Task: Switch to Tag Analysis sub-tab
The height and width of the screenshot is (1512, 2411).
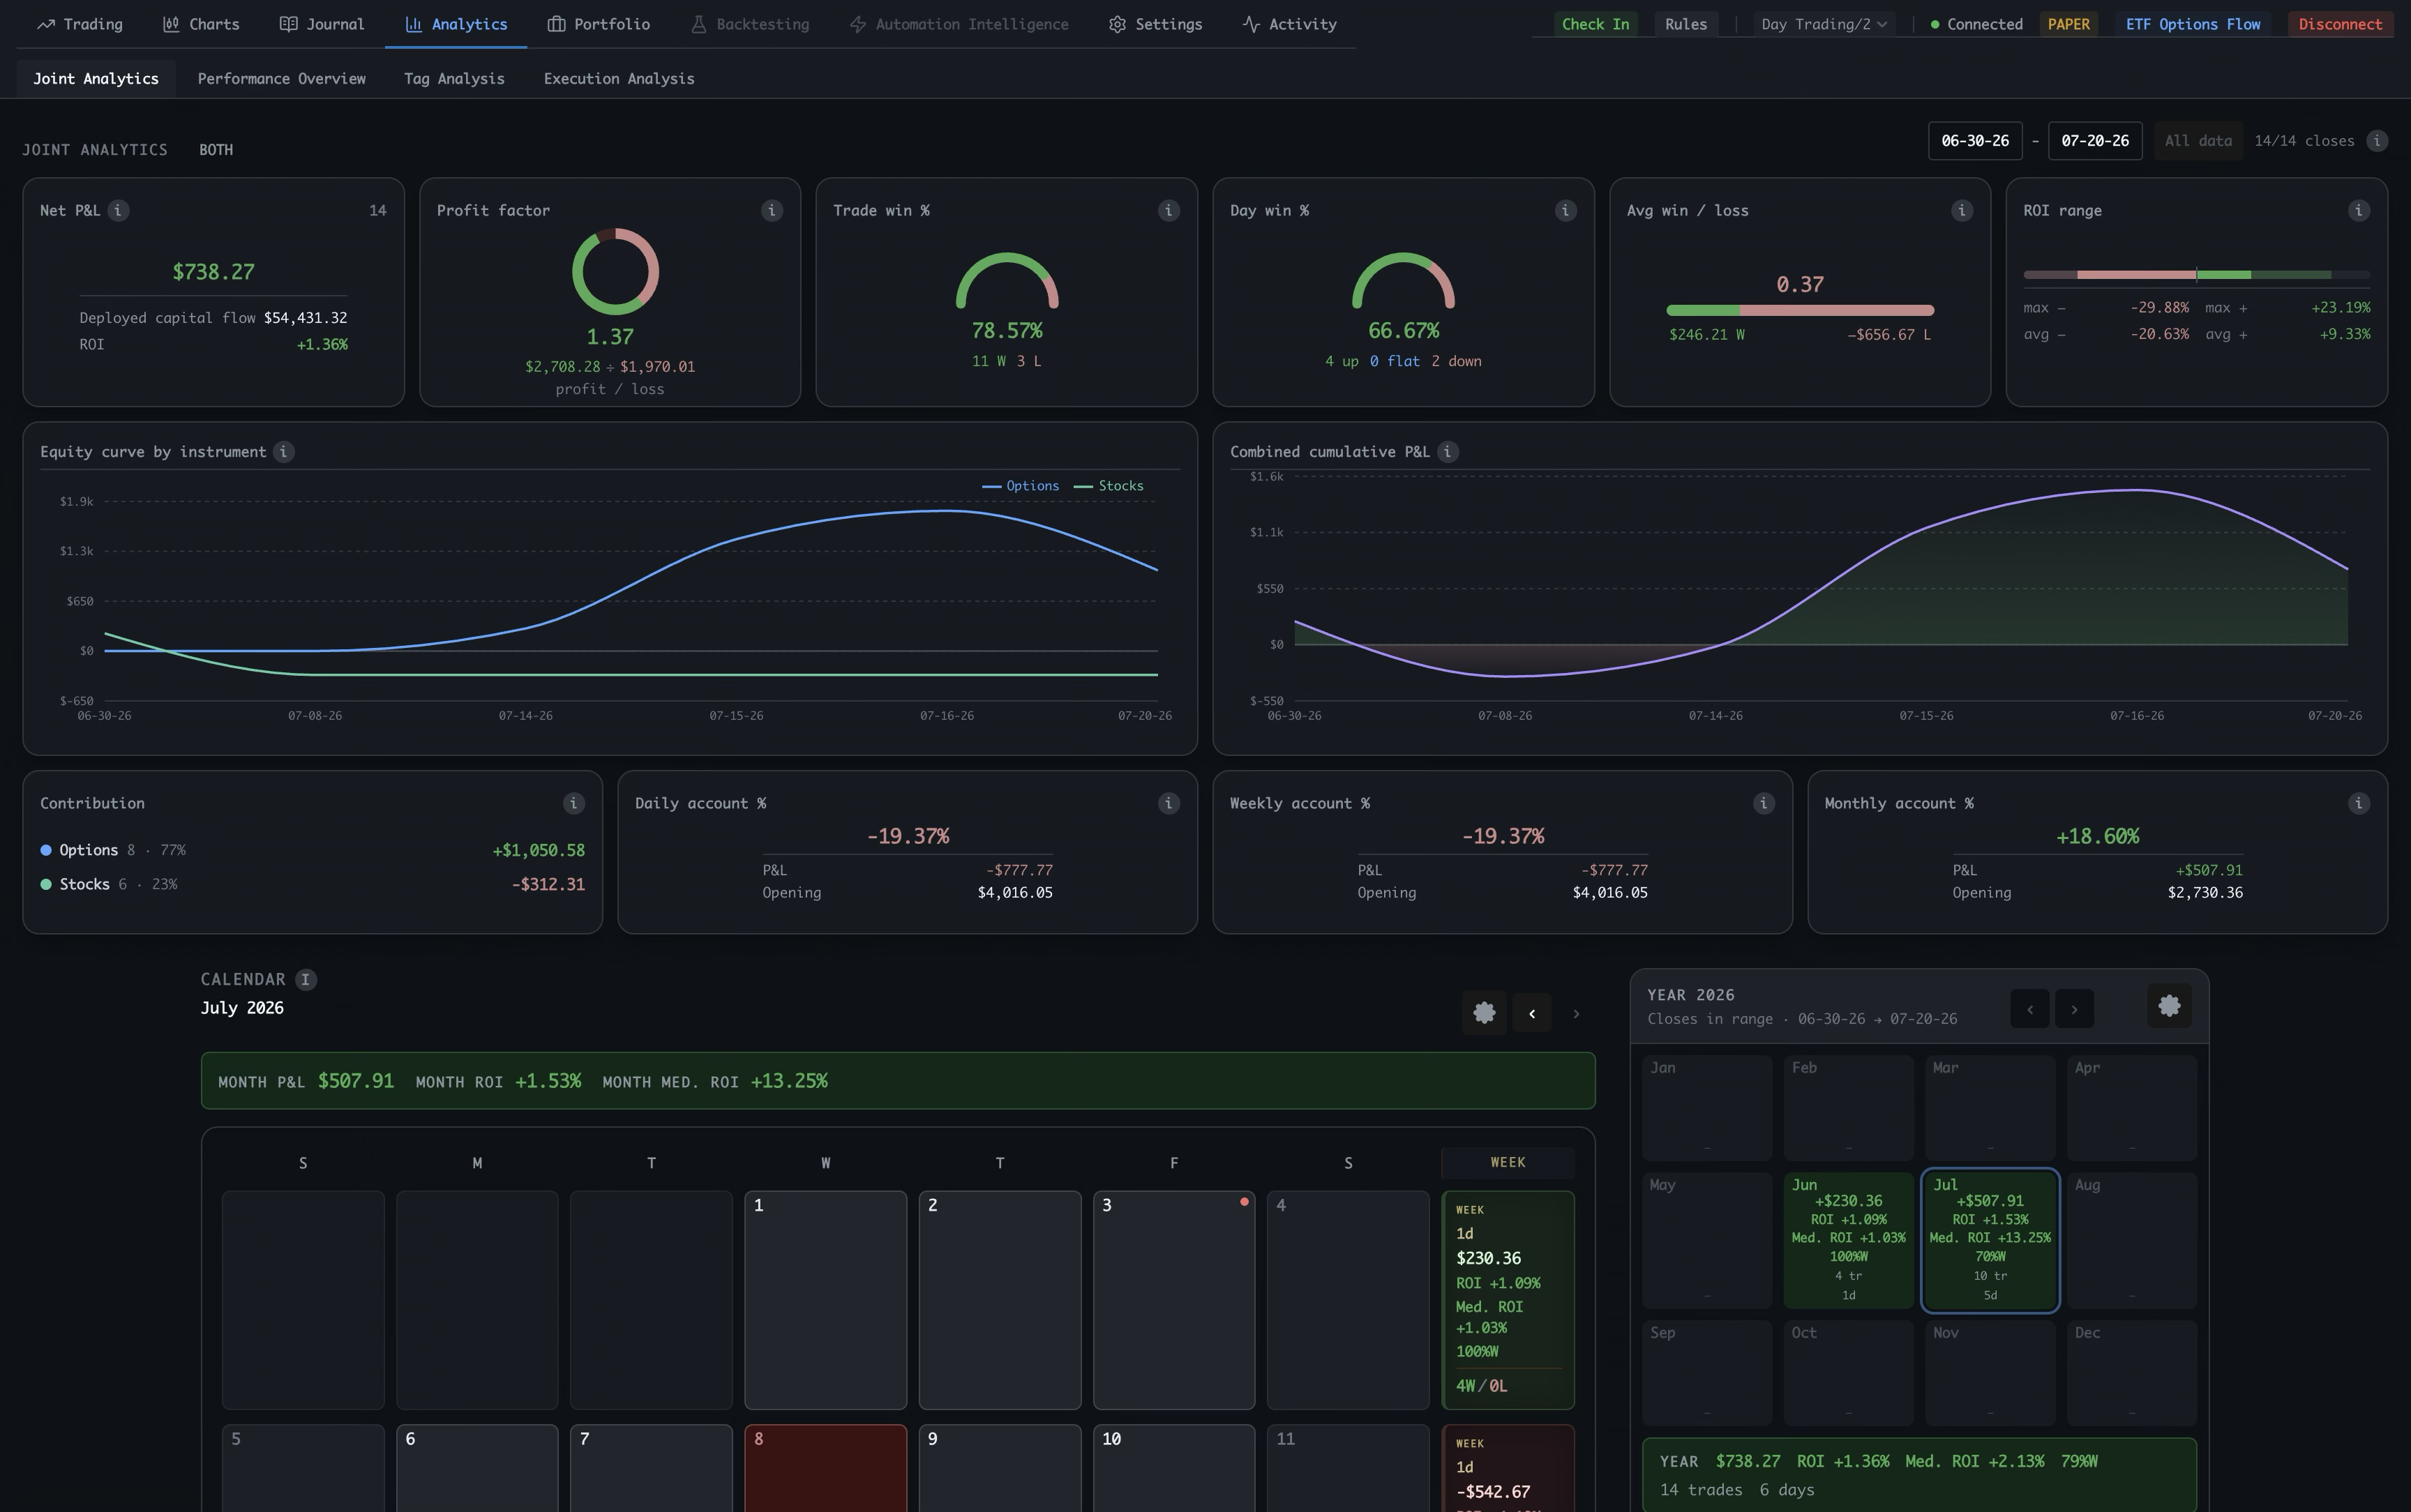Action: pos(454,78)
